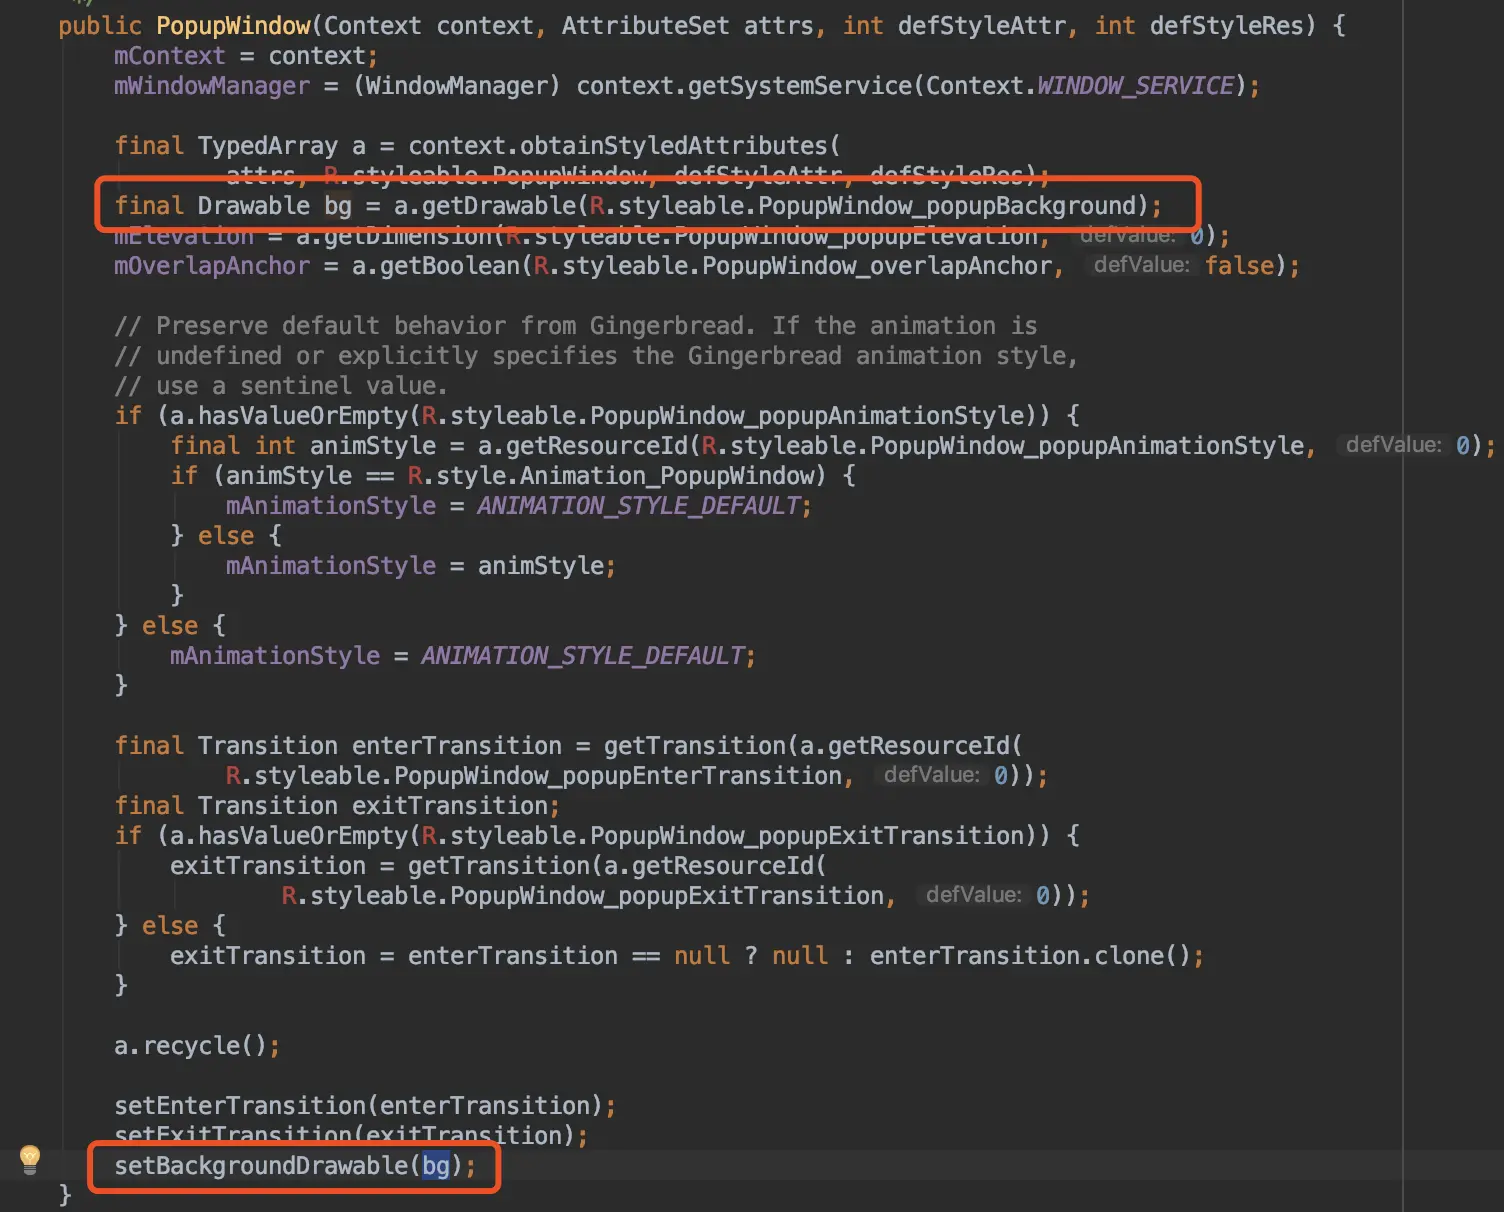Click enterTransition.clone() call
Image resolution: width=1504 pixels, height=1212 pixels.
click(x=1030, y=955)
